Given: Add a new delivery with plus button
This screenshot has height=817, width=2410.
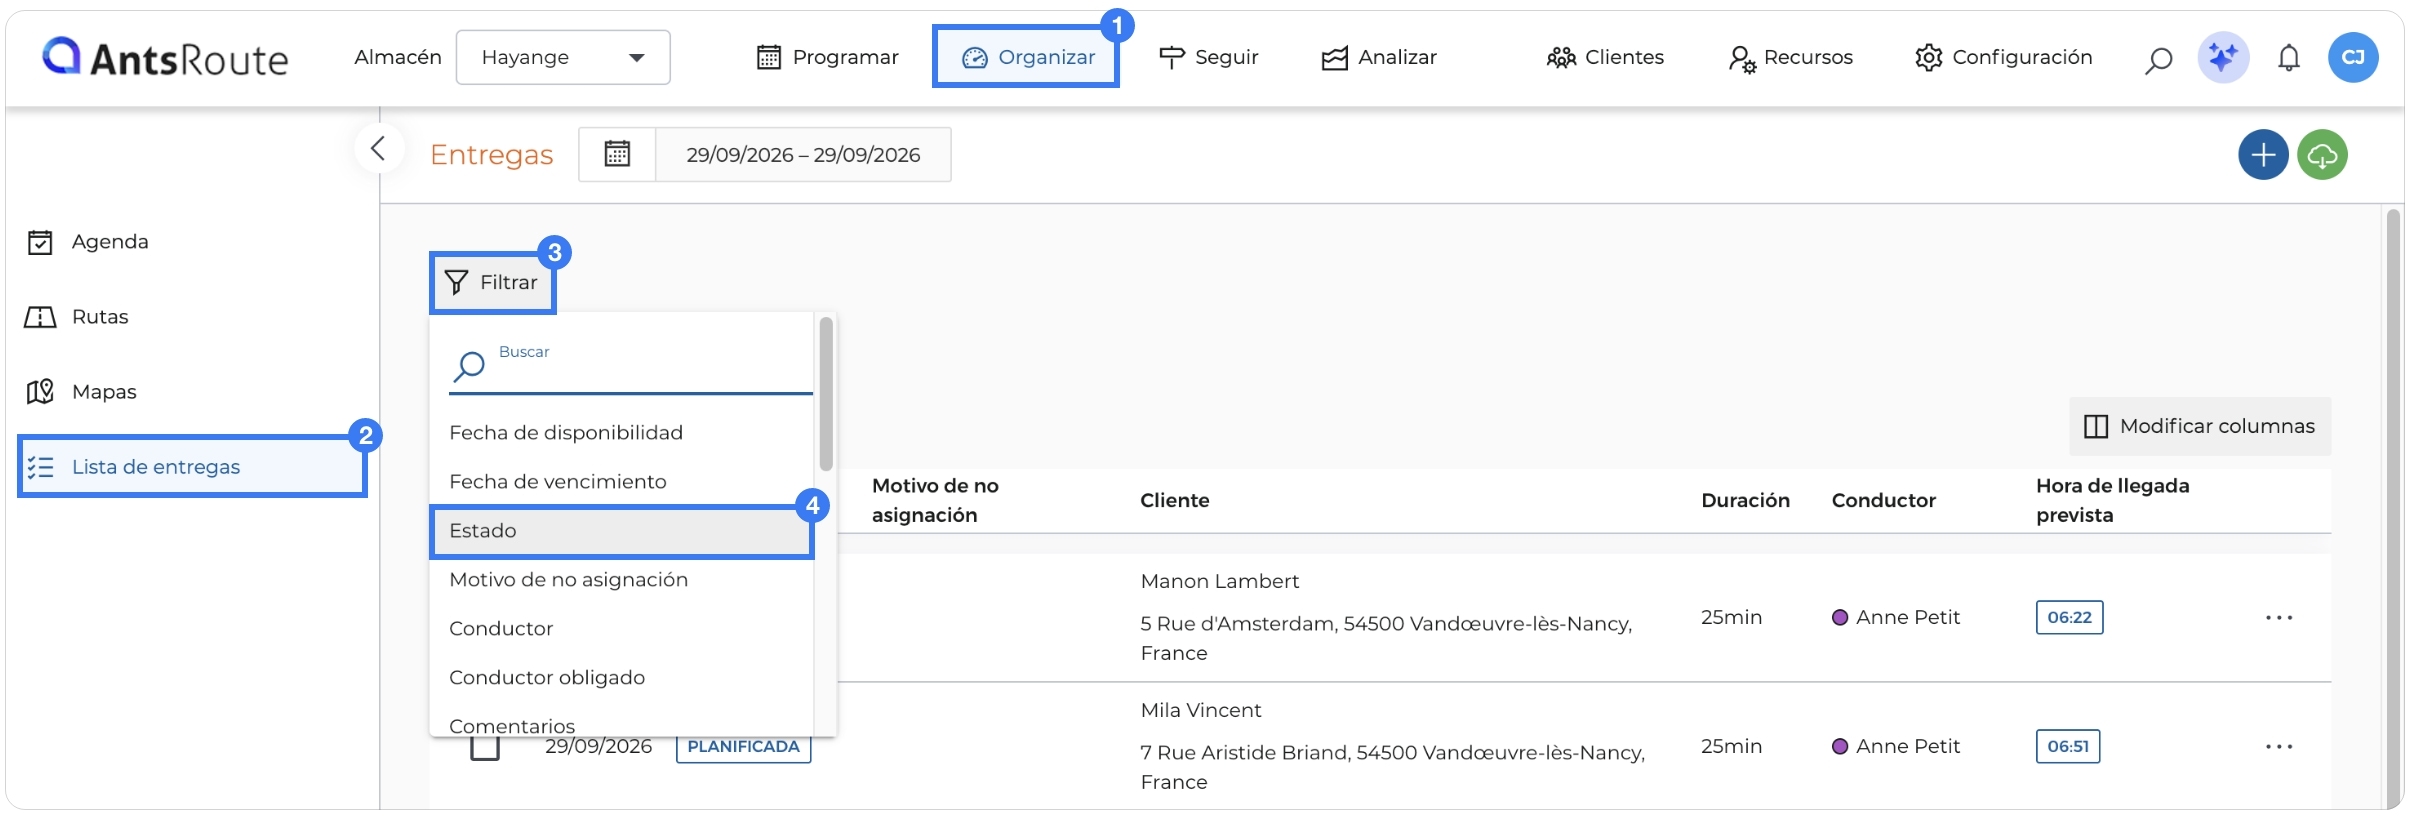Looking at the screenshot, I should pos(2263,155).
